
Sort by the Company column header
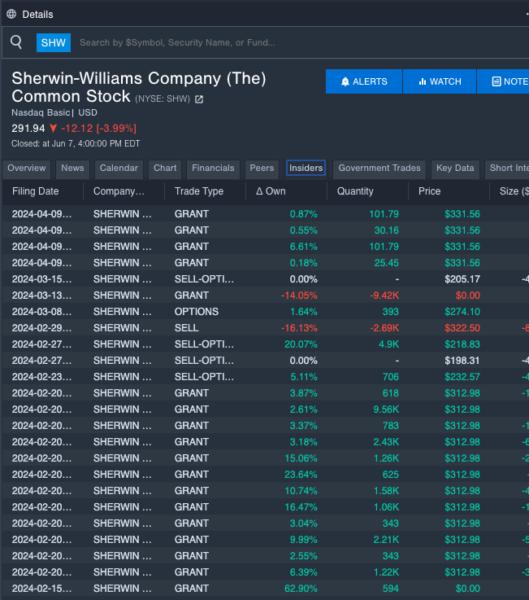[x=119, y=191]
